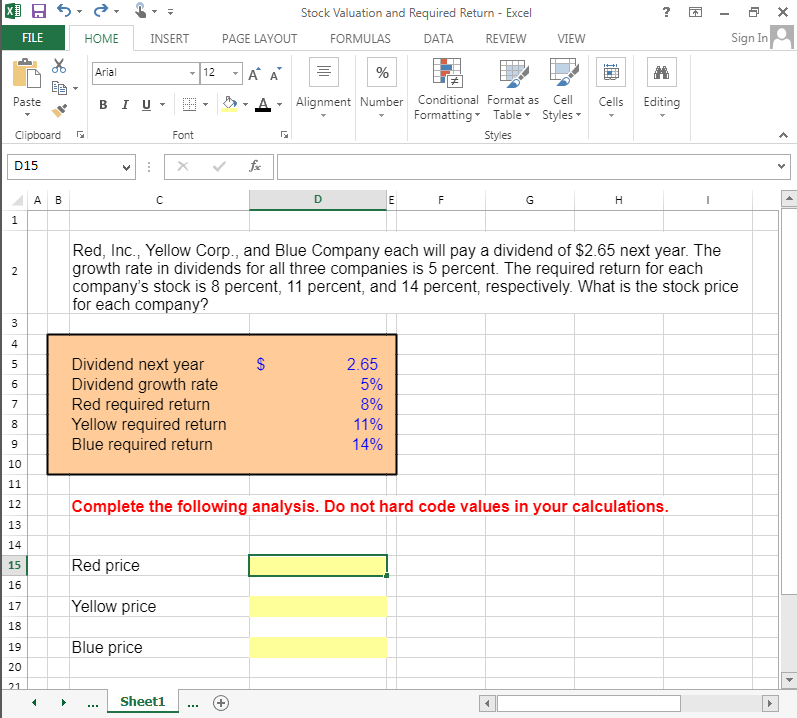The width and height of the screenshot is (797, 718).
Task: Click in the formula bar input
Action: click(x=526, y=167)
